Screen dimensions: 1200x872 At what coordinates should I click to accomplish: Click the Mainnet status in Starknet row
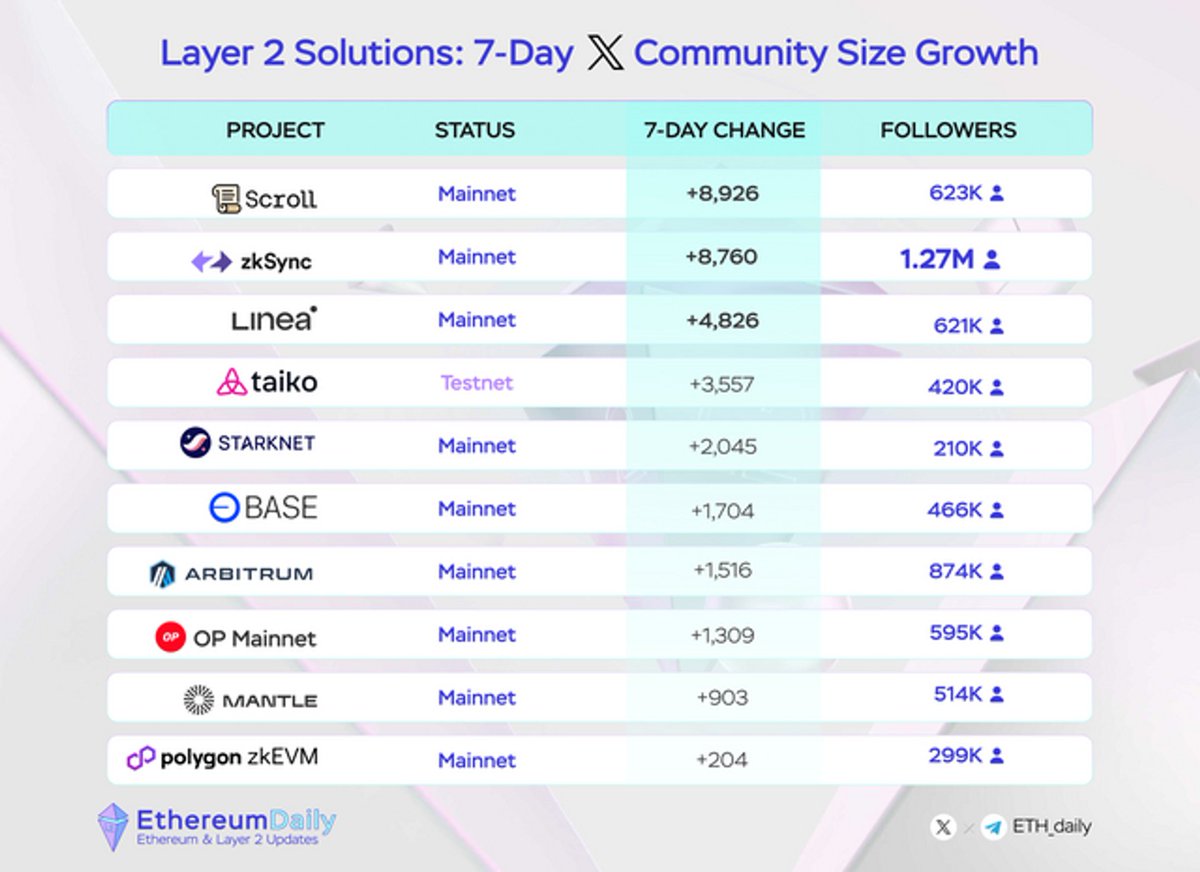(477, 446)
